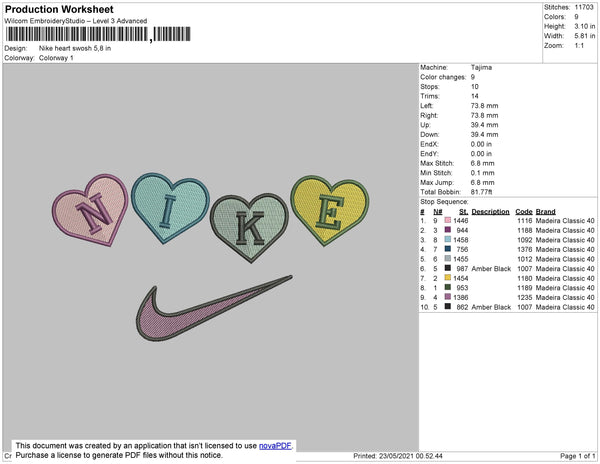Click 'Amber Black' description in row 10
Image resolution: width=600 pixels, height=464 pixels.
[x=491, y=307]
